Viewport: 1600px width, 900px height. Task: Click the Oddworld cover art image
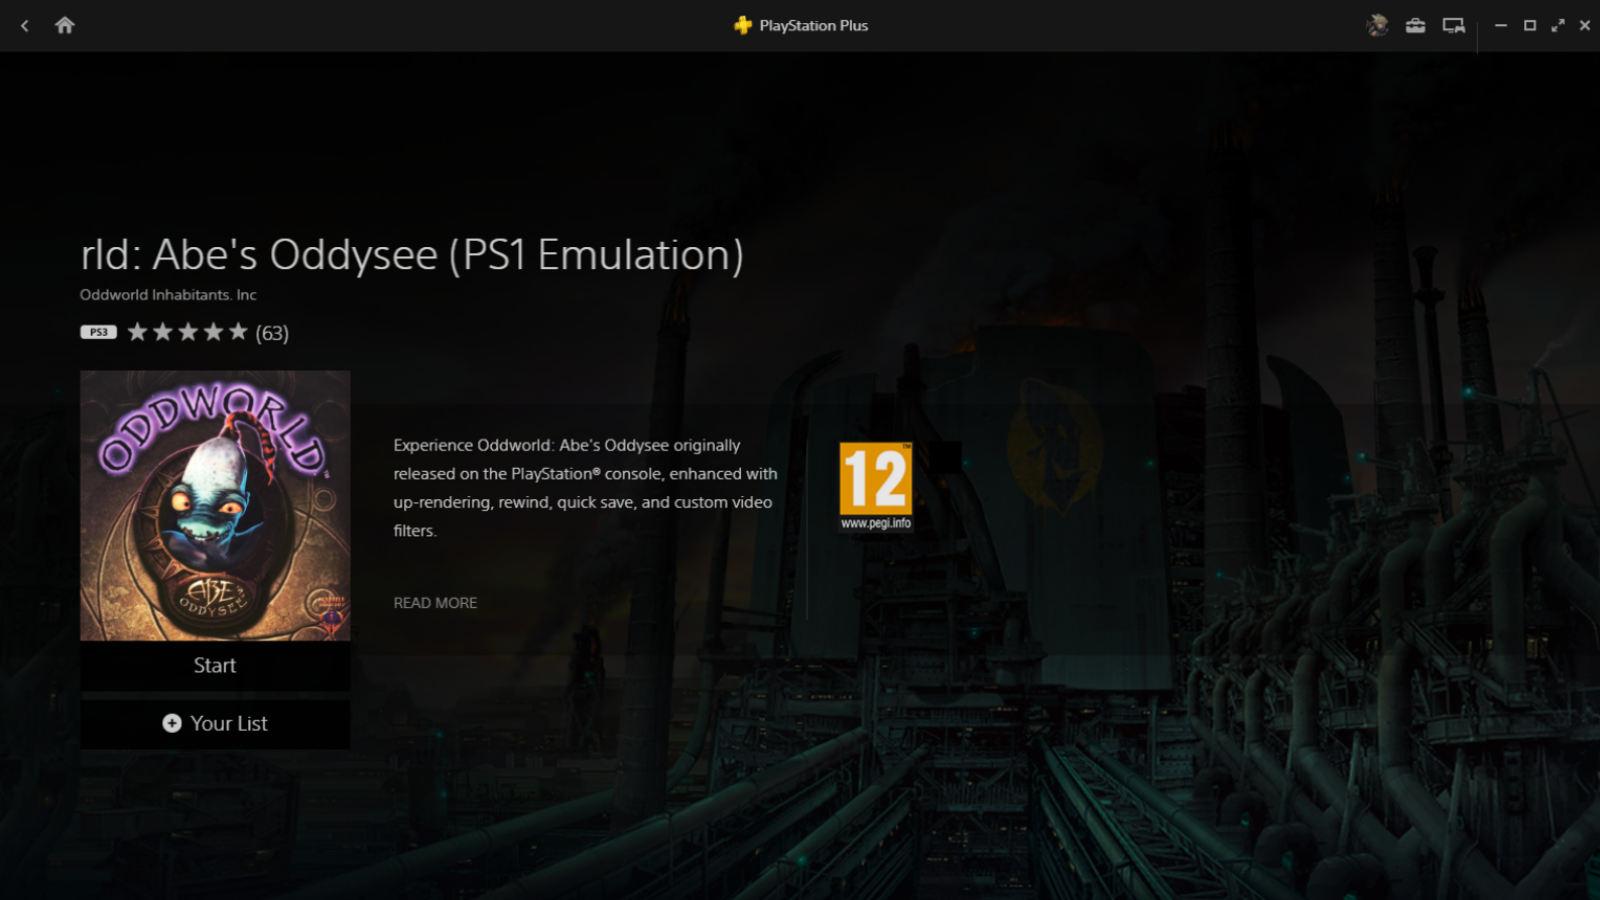(x=215, y=506)
